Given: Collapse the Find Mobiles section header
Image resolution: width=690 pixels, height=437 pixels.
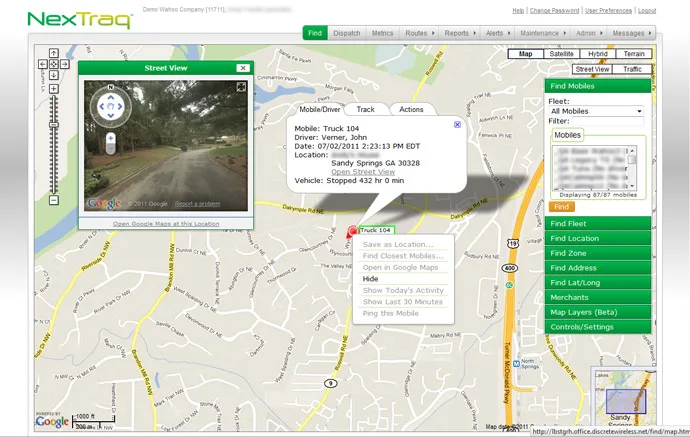Looking at the screenshot, I should click(598, 86).
